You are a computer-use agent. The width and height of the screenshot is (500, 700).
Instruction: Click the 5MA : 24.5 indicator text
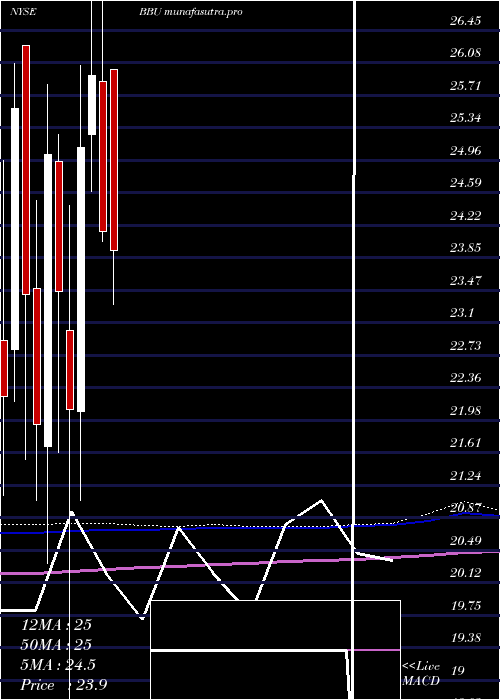[58, 665]
